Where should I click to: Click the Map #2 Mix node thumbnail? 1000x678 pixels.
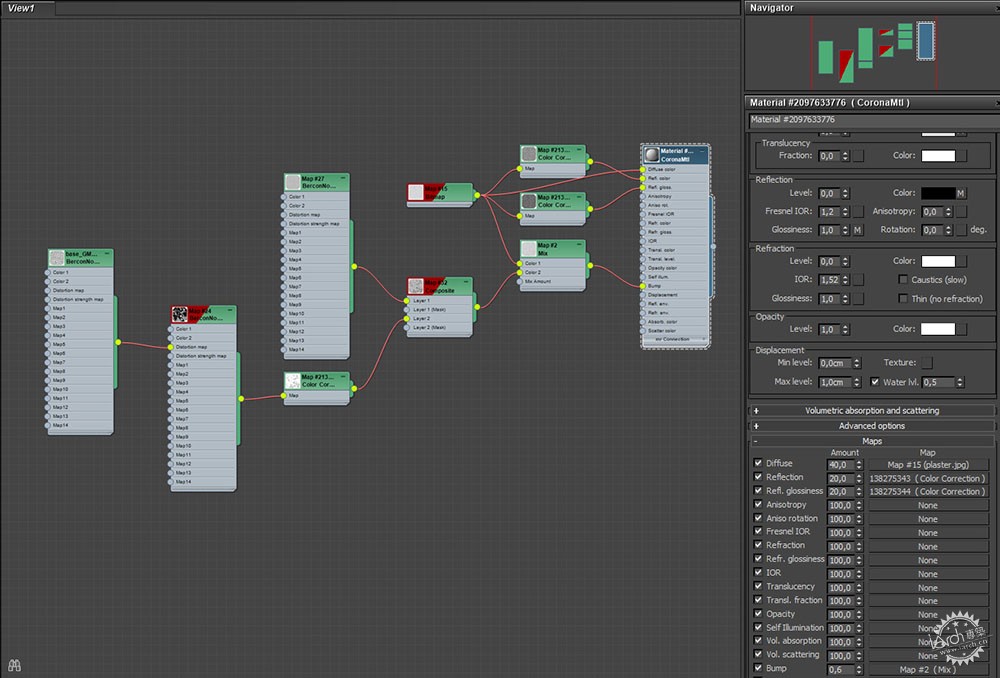click(529, 249)
